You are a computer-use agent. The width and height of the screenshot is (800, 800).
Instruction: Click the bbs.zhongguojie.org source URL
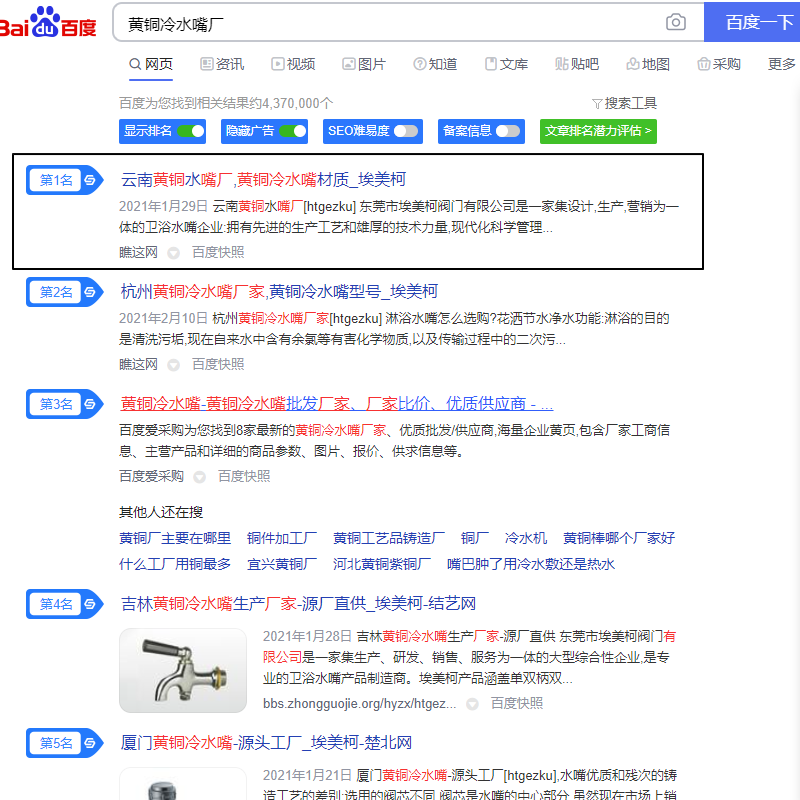pos(359,704)
